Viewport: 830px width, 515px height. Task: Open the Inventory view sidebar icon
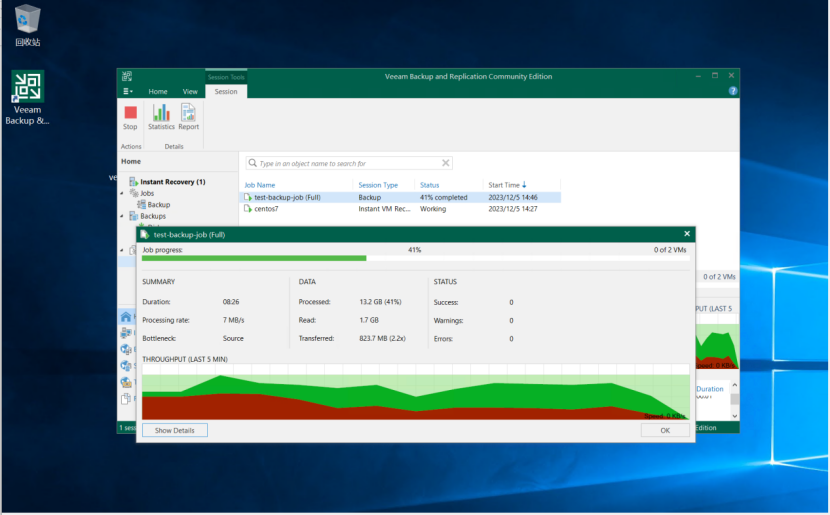(x=126, y=333)
